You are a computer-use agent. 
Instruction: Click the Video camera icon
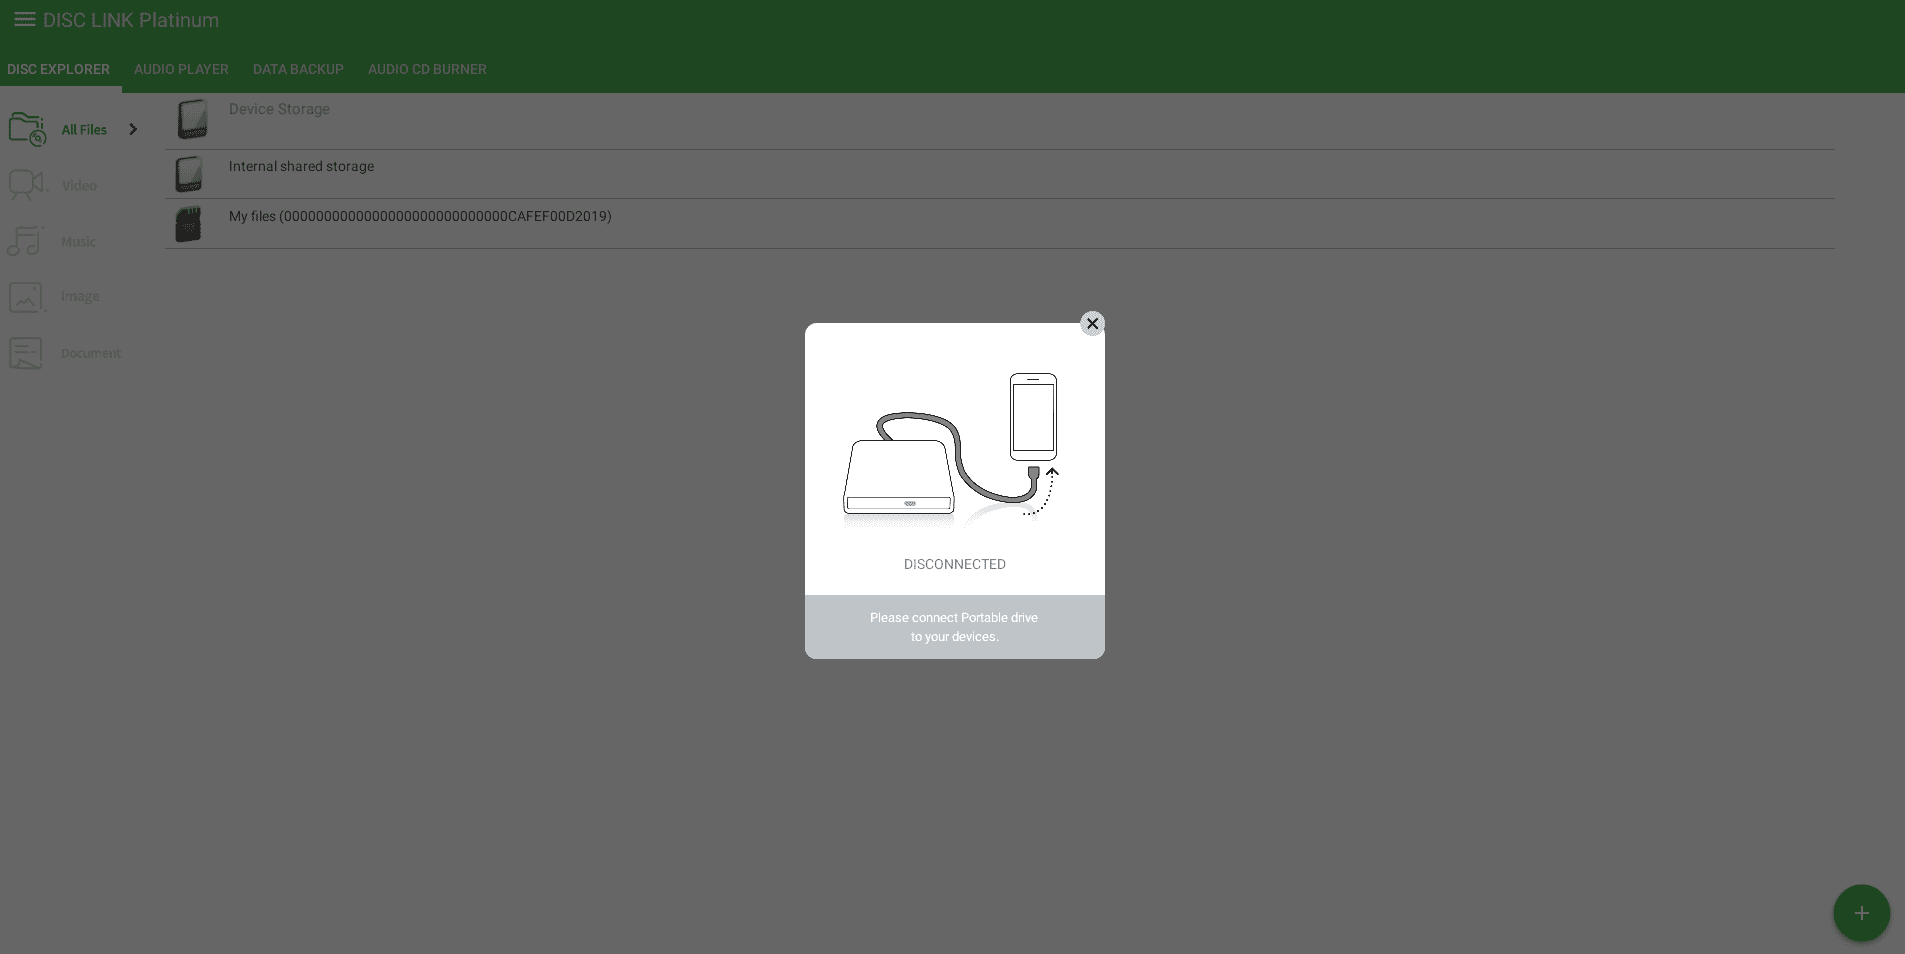click(27, 185)
